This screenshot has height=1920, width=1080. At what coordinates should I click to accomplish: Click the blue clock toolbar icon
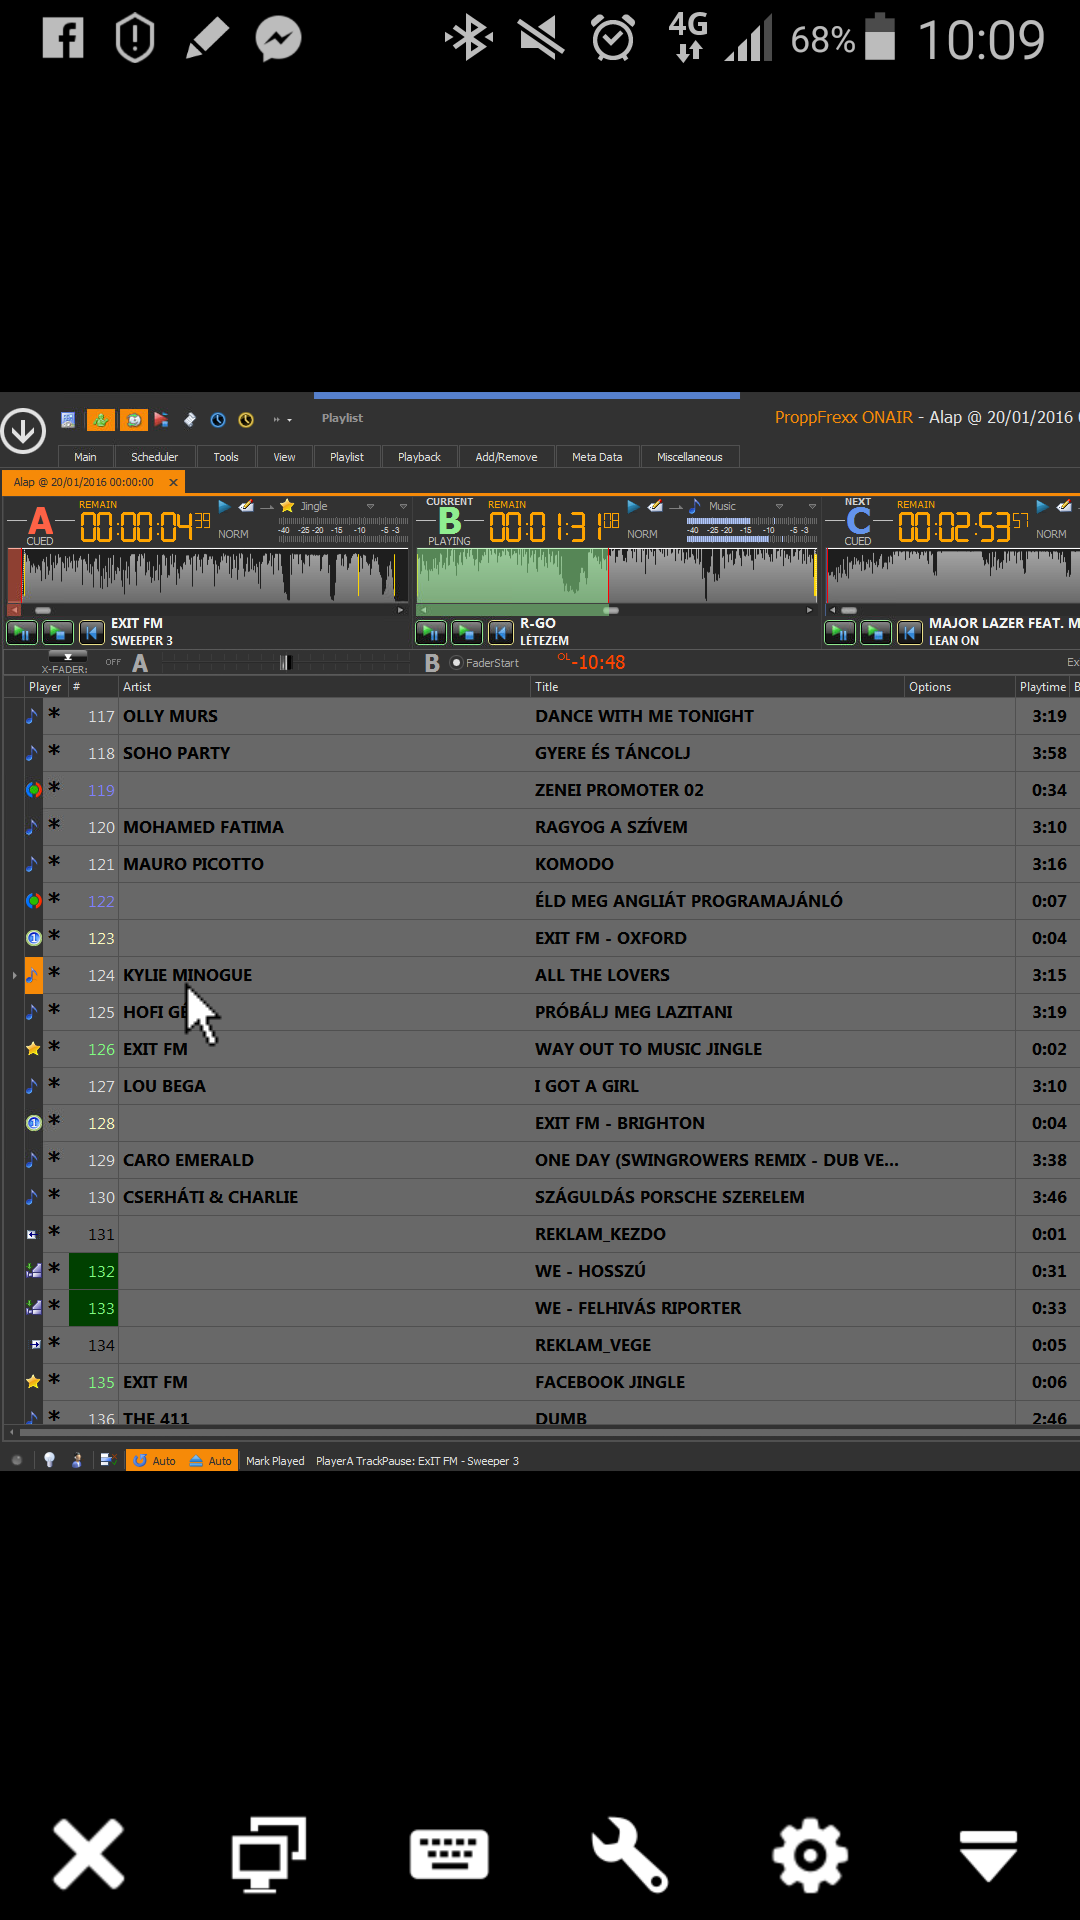[218, 420]
